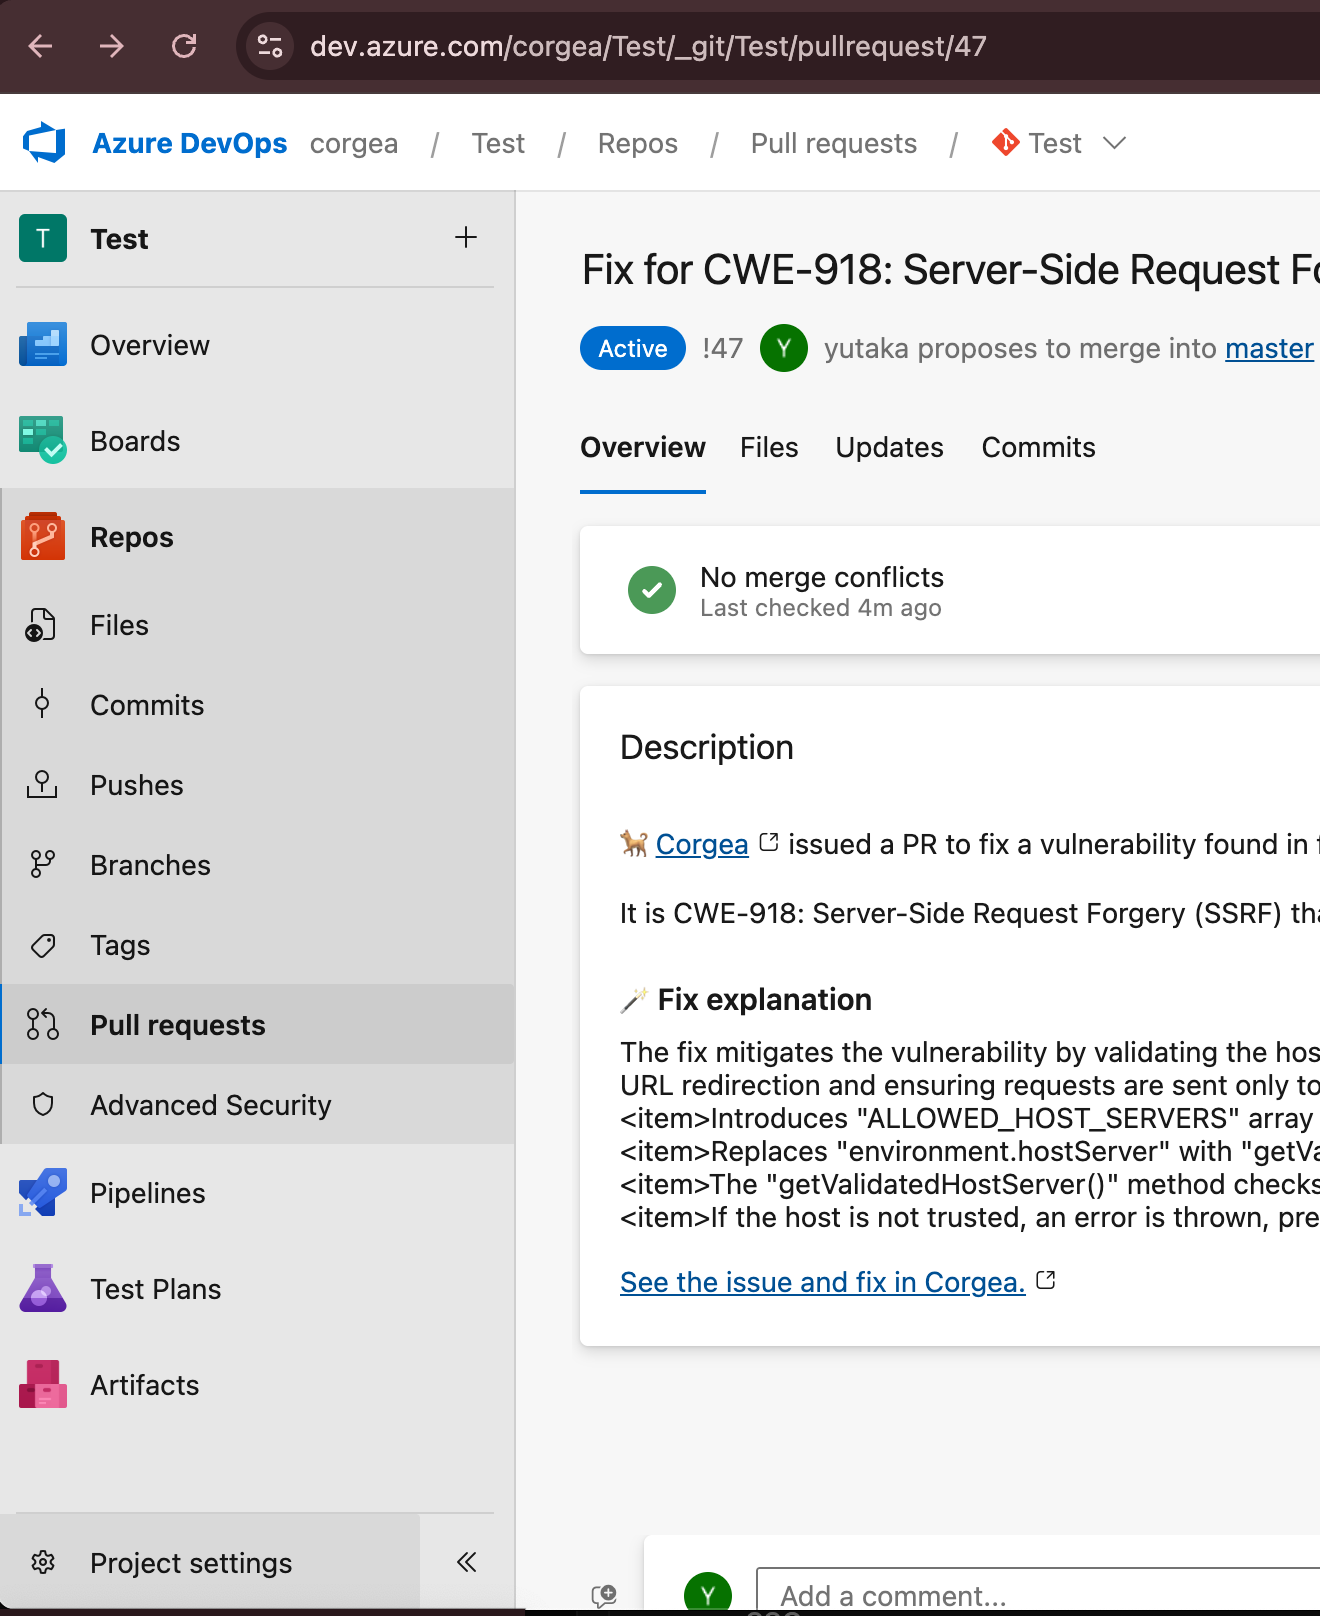Image resolution: width=1320 pixels, height=1616 pixels.
Task: Switch to the Overview tab
Action: pos(643,447)
